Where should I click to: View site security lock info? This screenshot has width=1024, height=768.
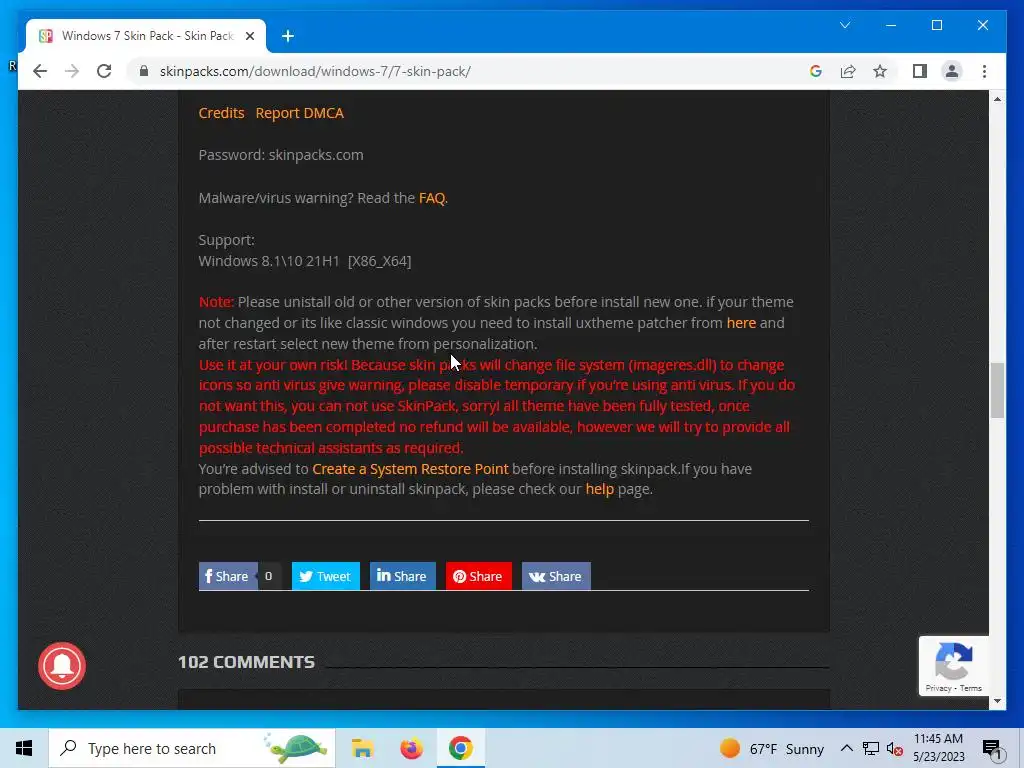(144, 71)
